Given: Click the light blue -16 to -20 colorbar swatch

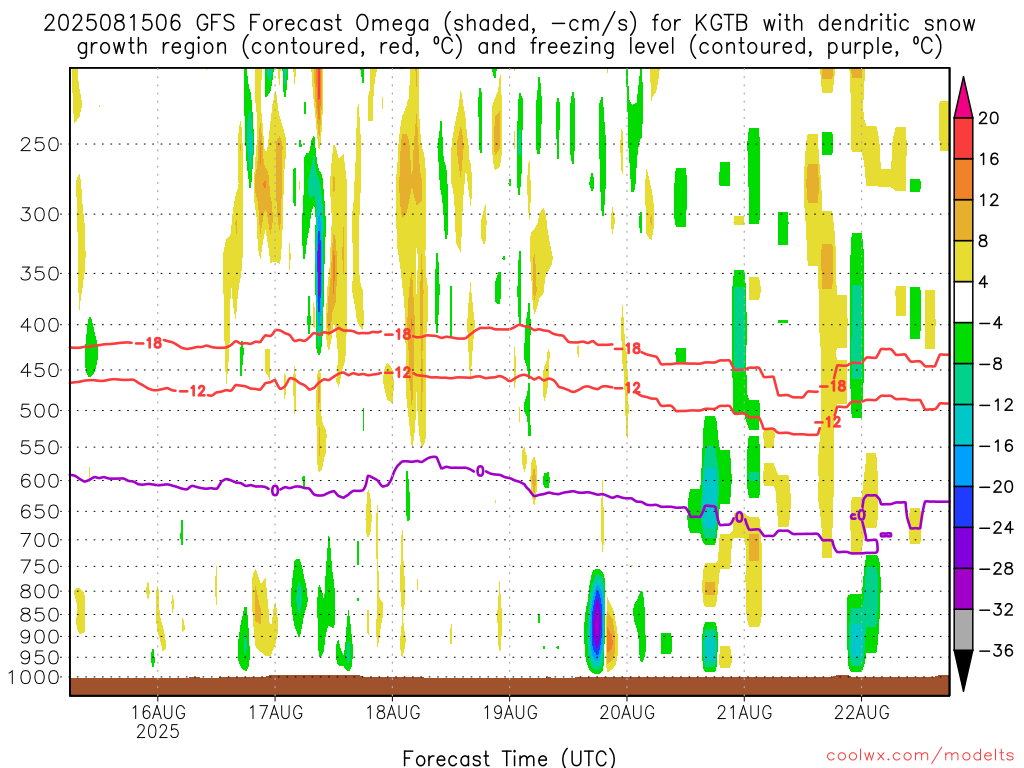Looking at the screenshot, I should pyautogui.click(x=963, y=466).
